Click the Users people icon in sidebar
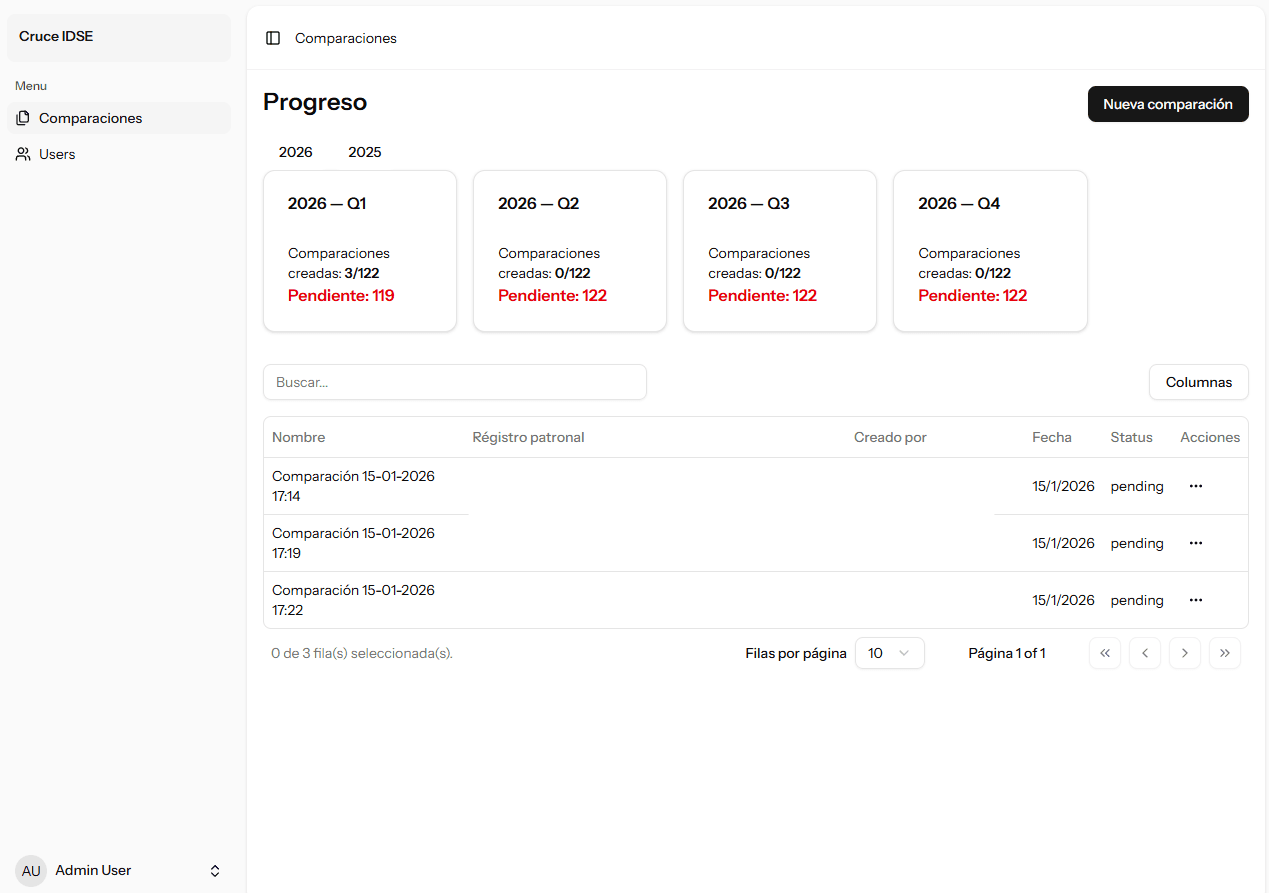The height and width of the screenshot is (893, 1269). click(x=23, y=154)
